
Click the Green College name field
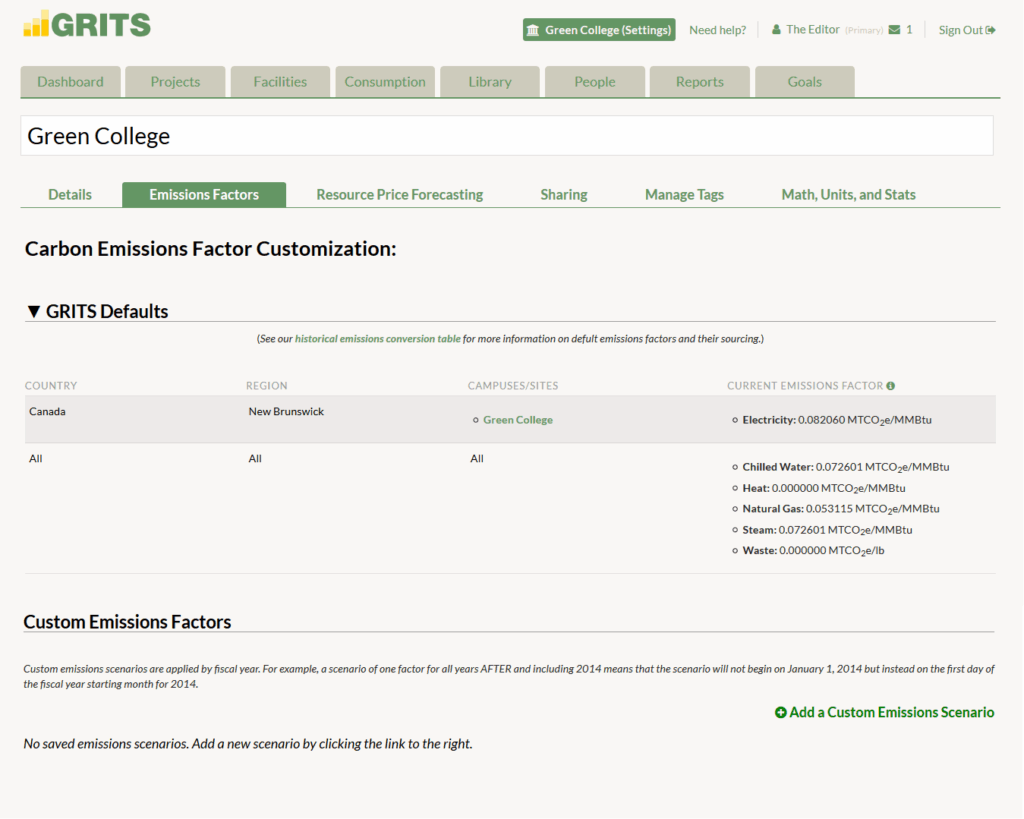(506, 136)
